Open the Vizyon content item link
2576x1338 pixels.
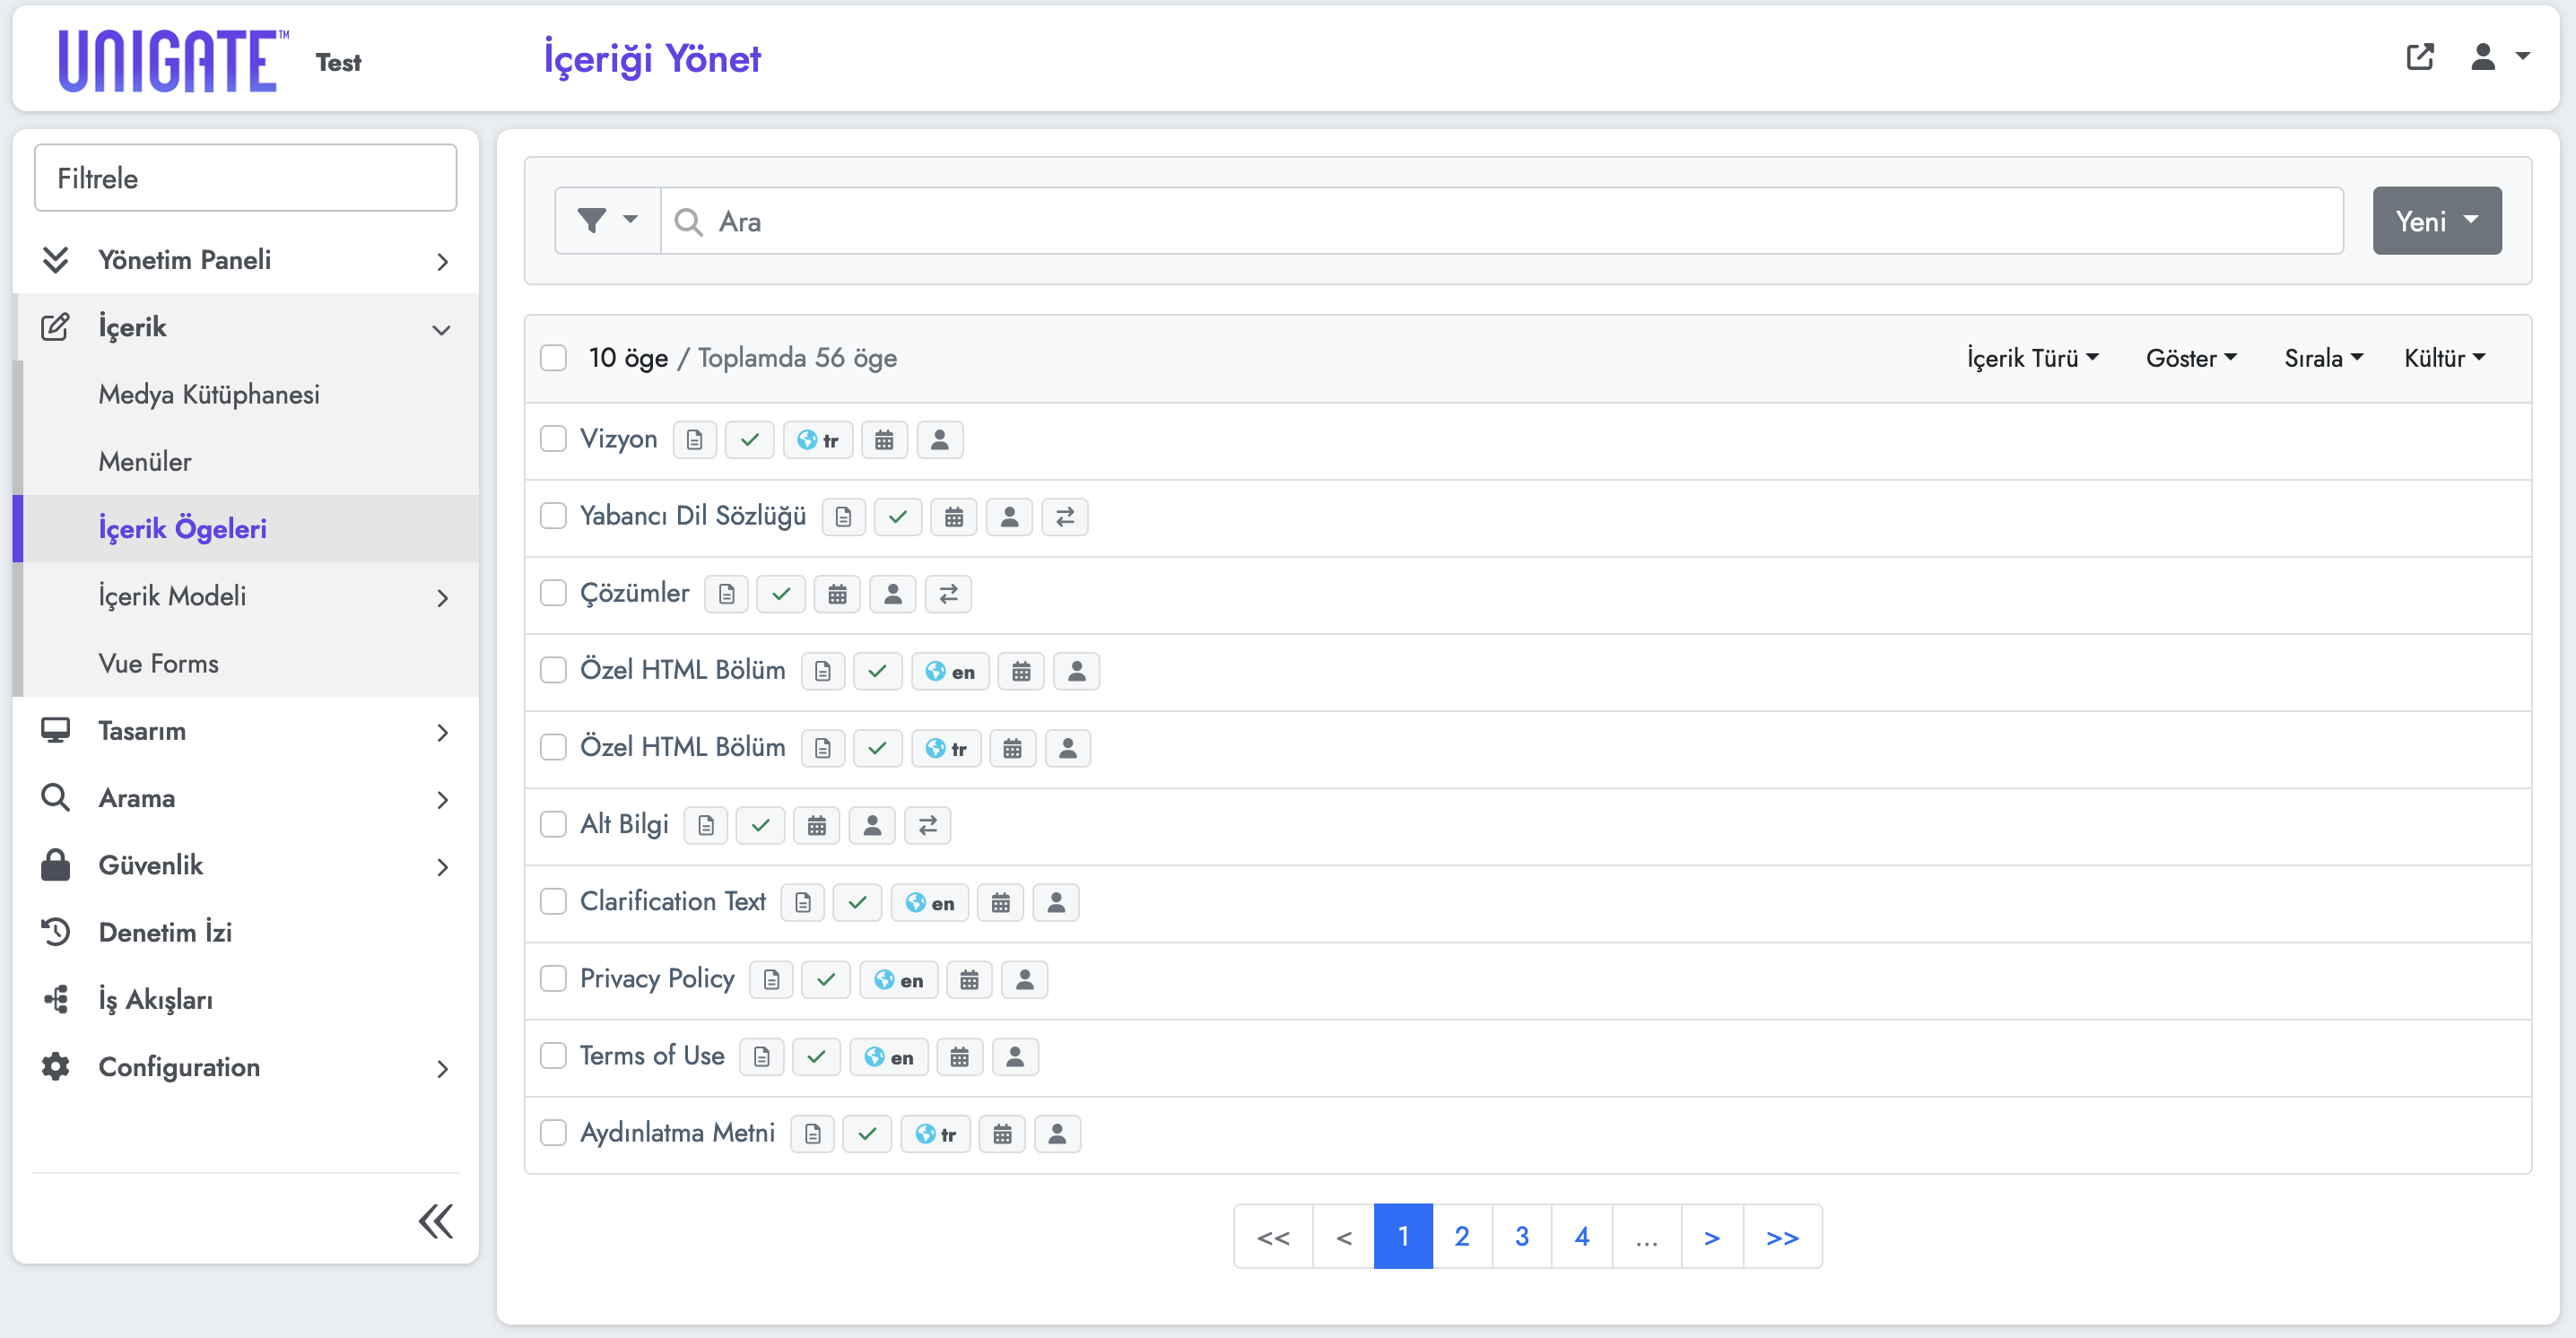click(x=618, y=439)
